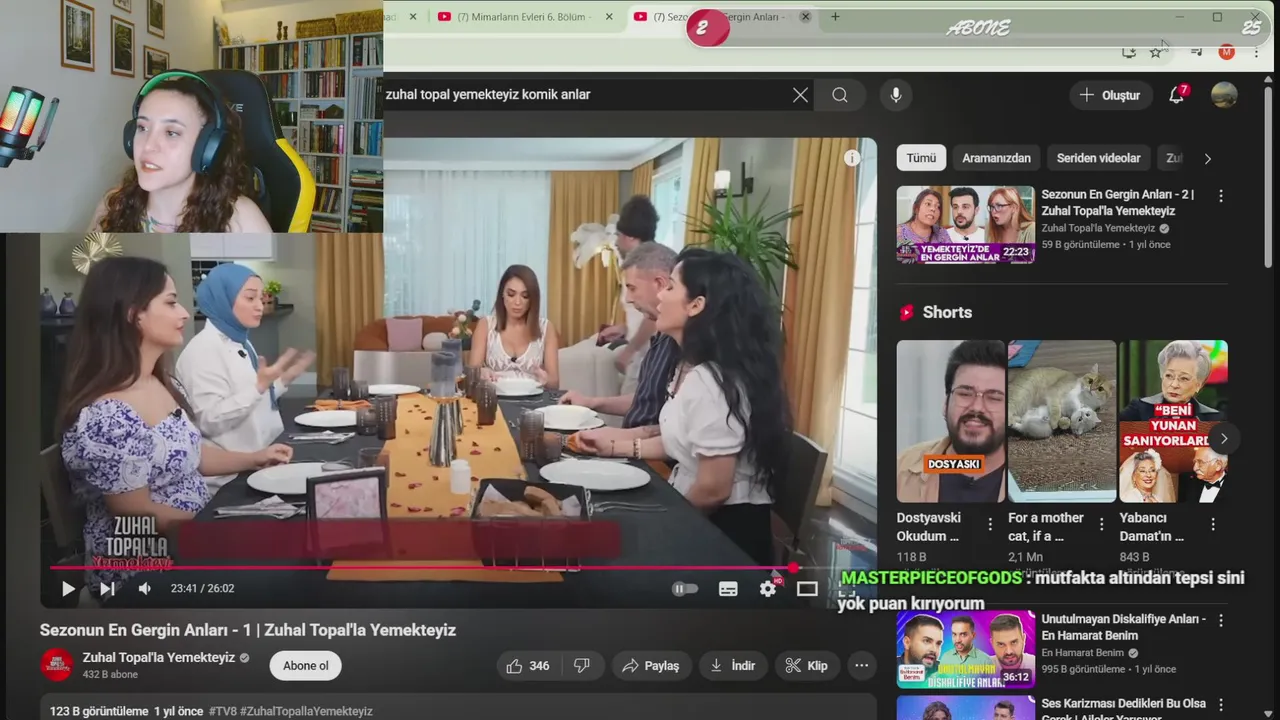Click the magnifier search button
This screenshot has height=720, width=1280.
pos(840,95)
